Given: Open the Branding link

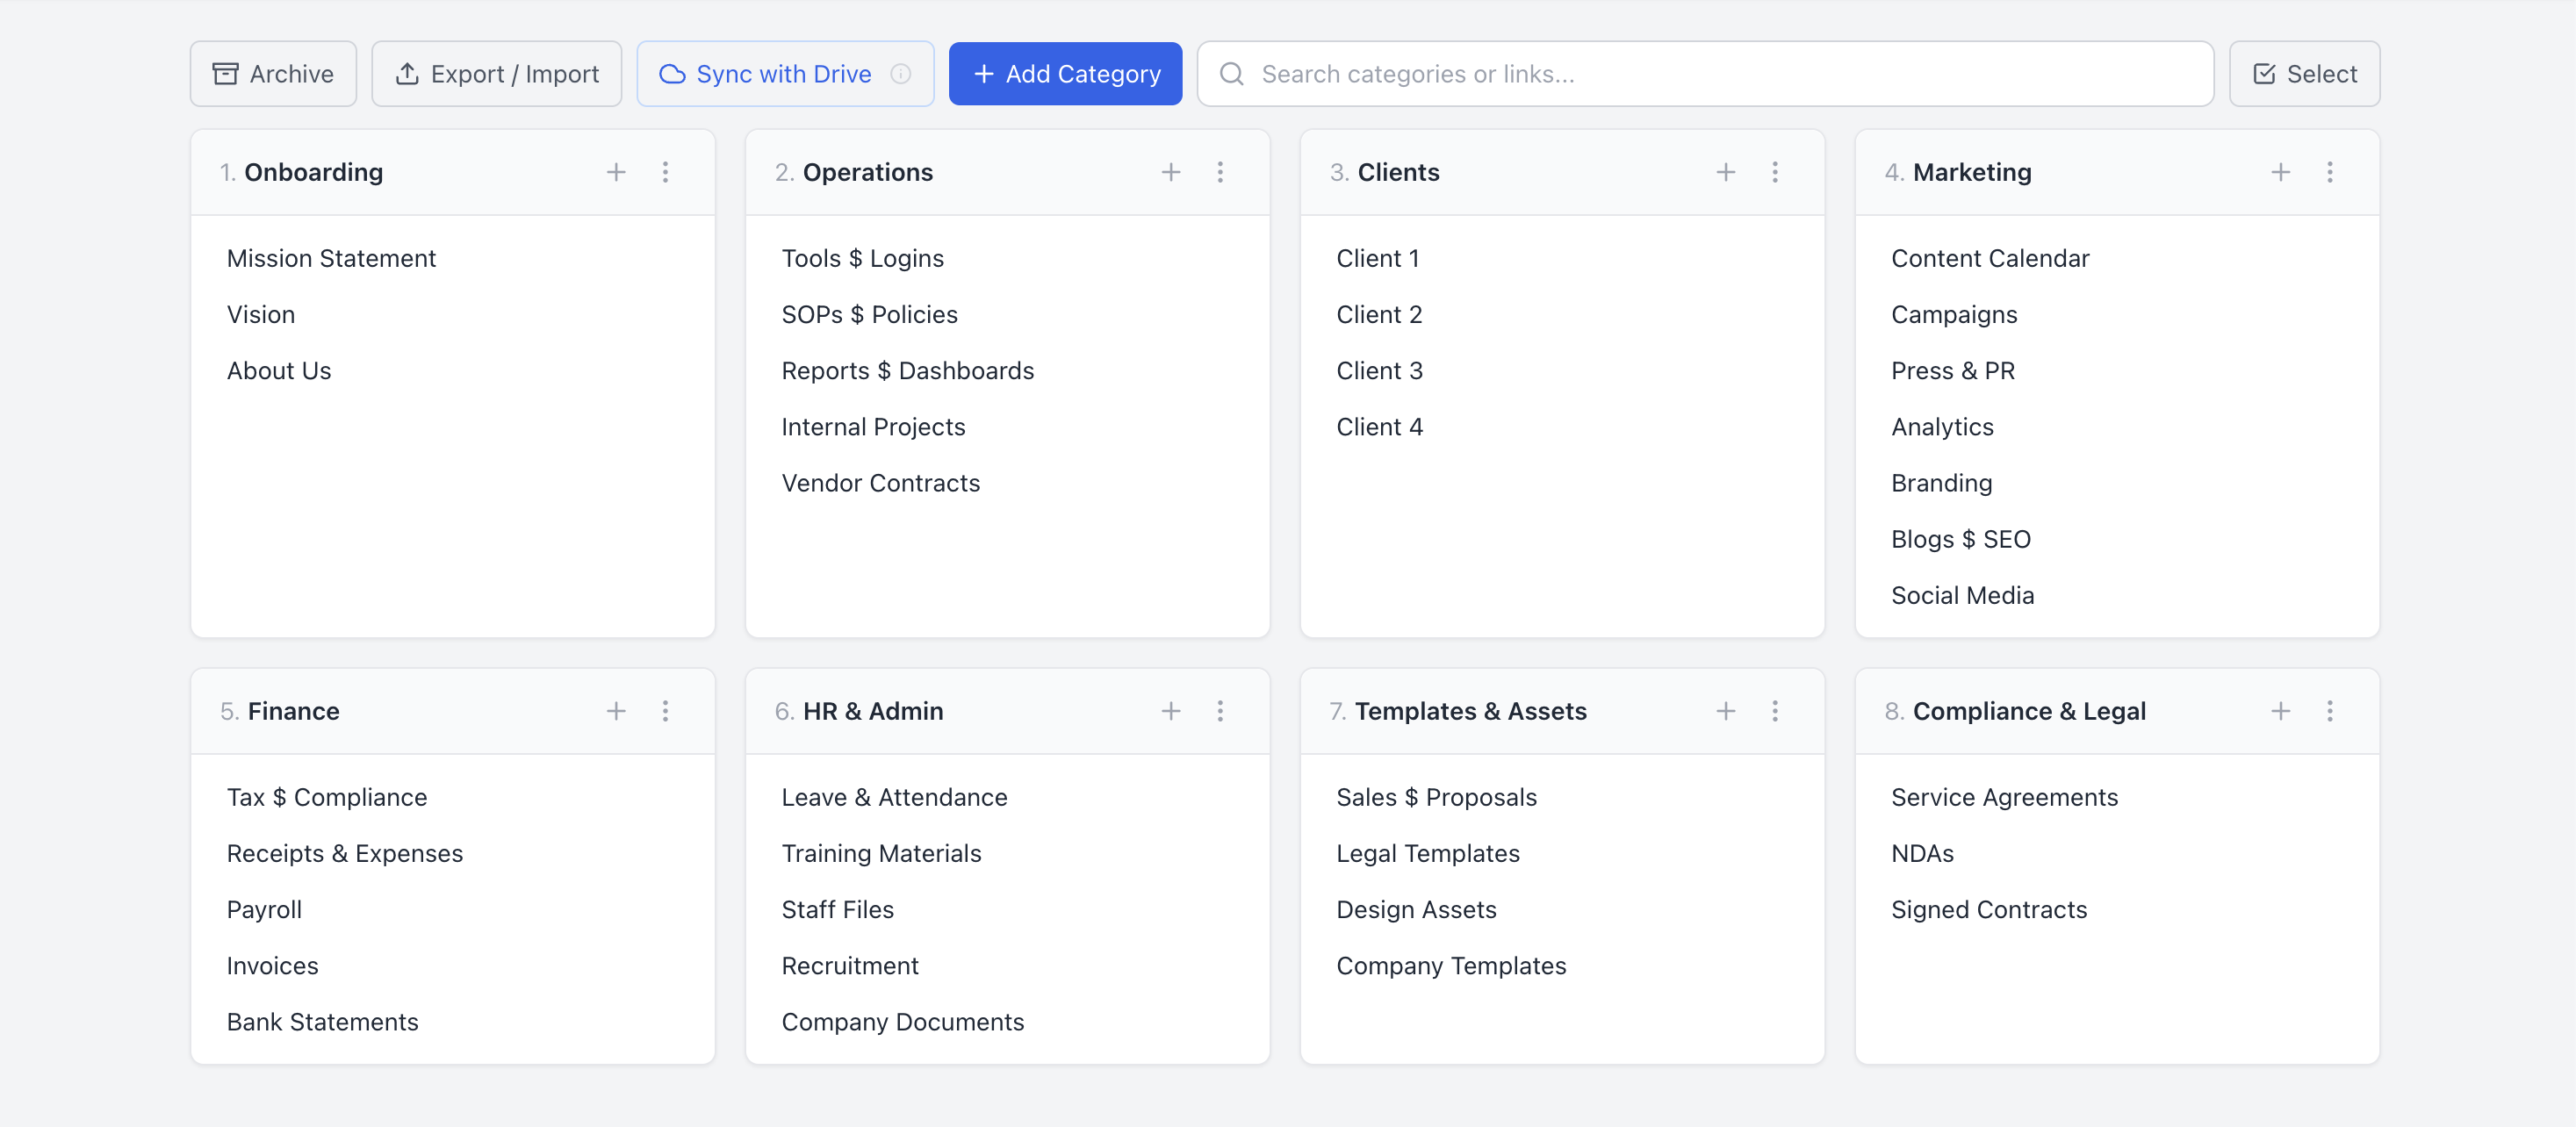Looking at the screenshot, I should pos(1942,483).
